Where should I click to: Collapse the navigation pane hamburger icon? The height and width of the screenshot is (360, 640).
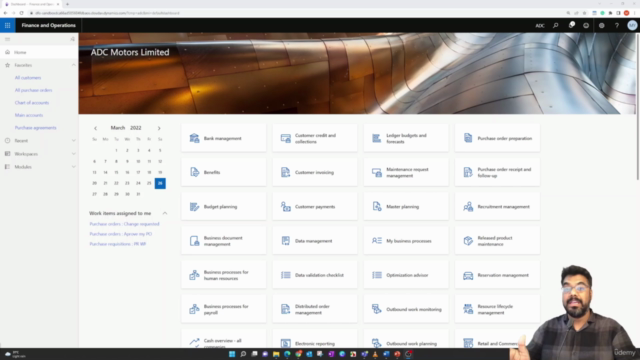(7, 39)
